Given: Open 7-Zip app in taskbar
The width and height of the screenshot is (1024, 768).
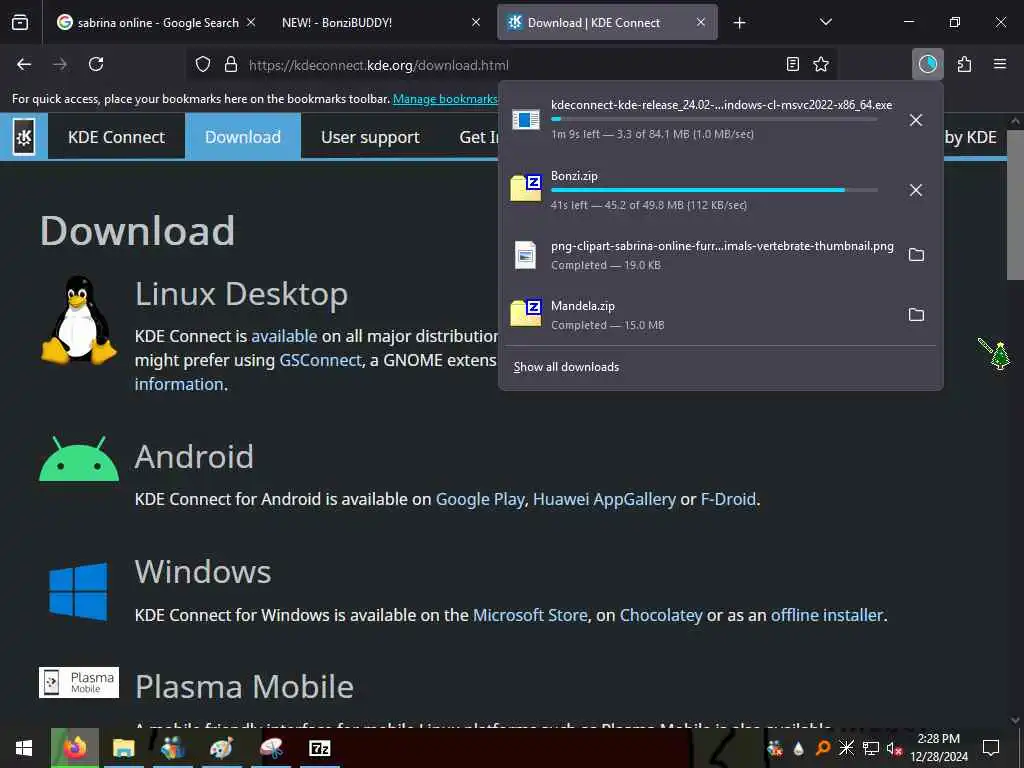Looking at the screenshot, I should (319, 748).
